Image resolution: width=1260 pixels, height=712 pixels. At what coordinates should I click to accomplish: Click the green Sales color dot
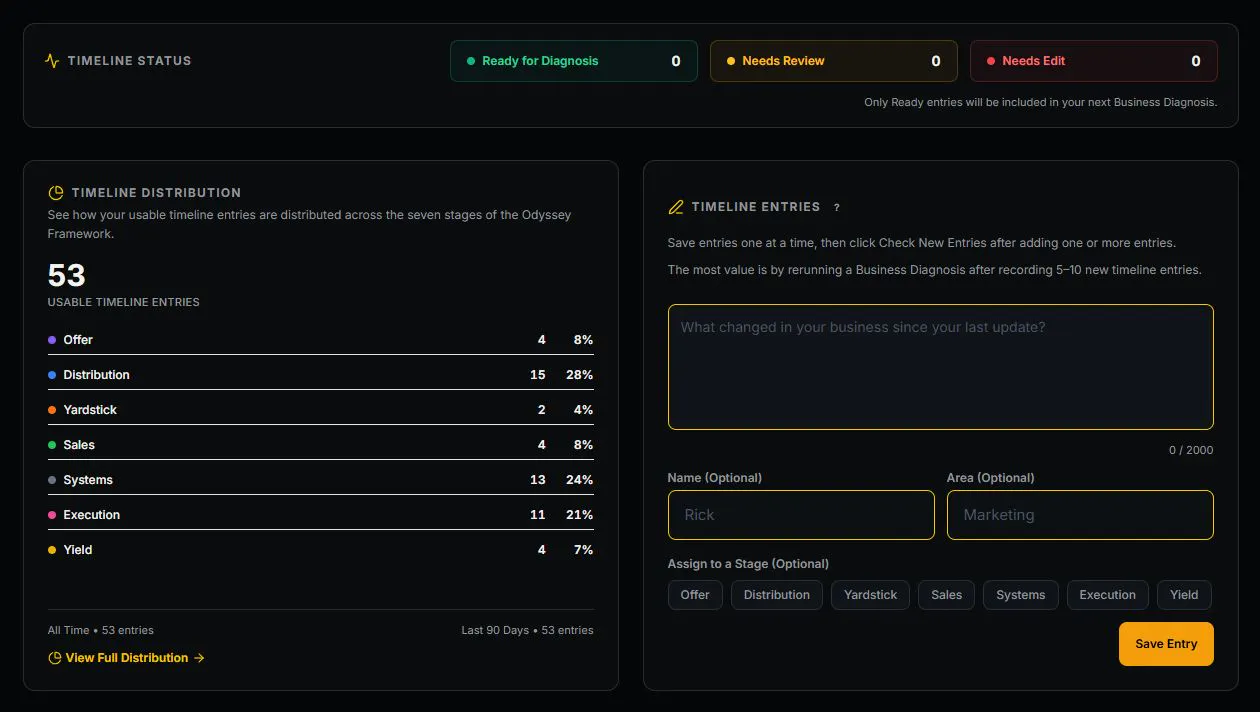52,445
